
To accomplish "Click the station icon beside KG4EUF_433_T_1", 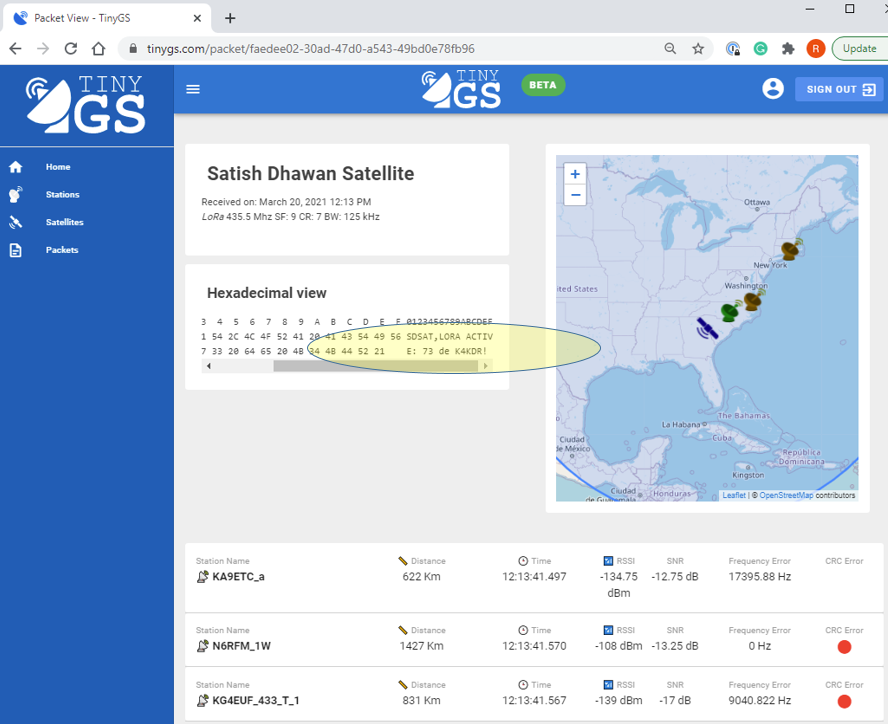I will tap(202, 701).
